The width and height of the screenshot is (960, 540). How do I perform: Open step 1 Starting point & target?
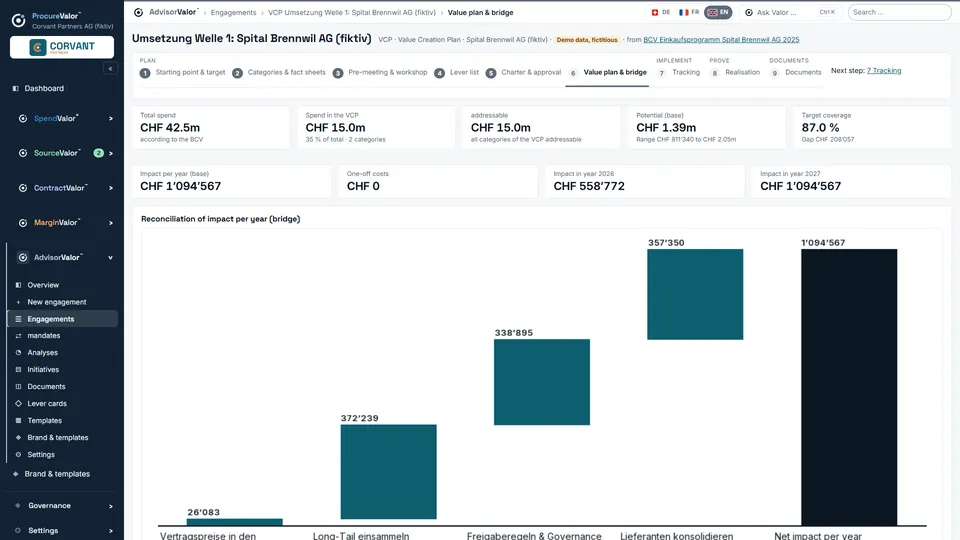(x=182, y=73)
